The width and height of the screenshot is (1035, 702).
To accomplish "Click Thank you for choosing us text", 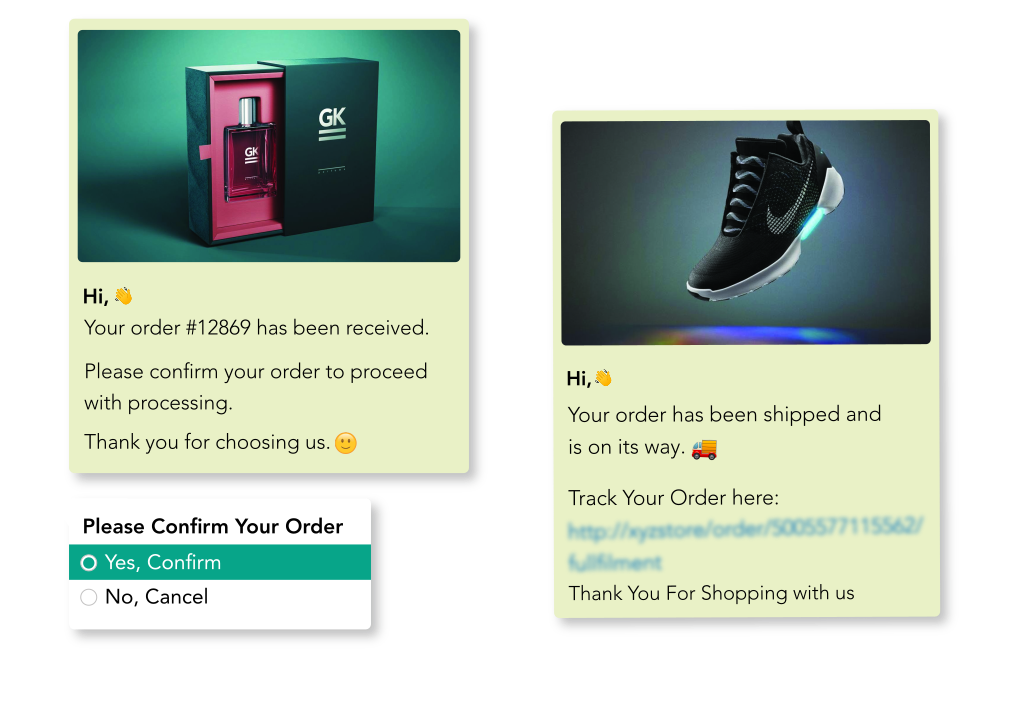I will 207,442.
